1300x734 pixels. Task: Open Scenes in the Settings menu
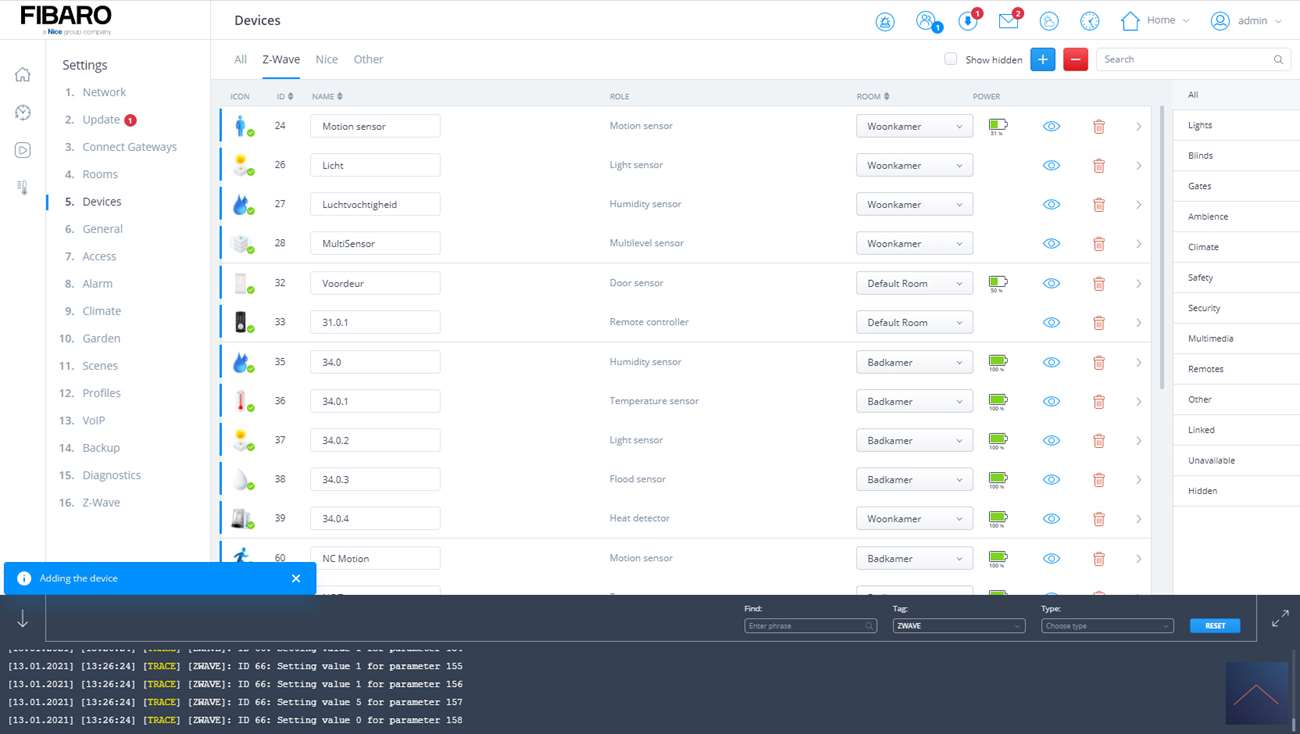[x=100, y=366]
